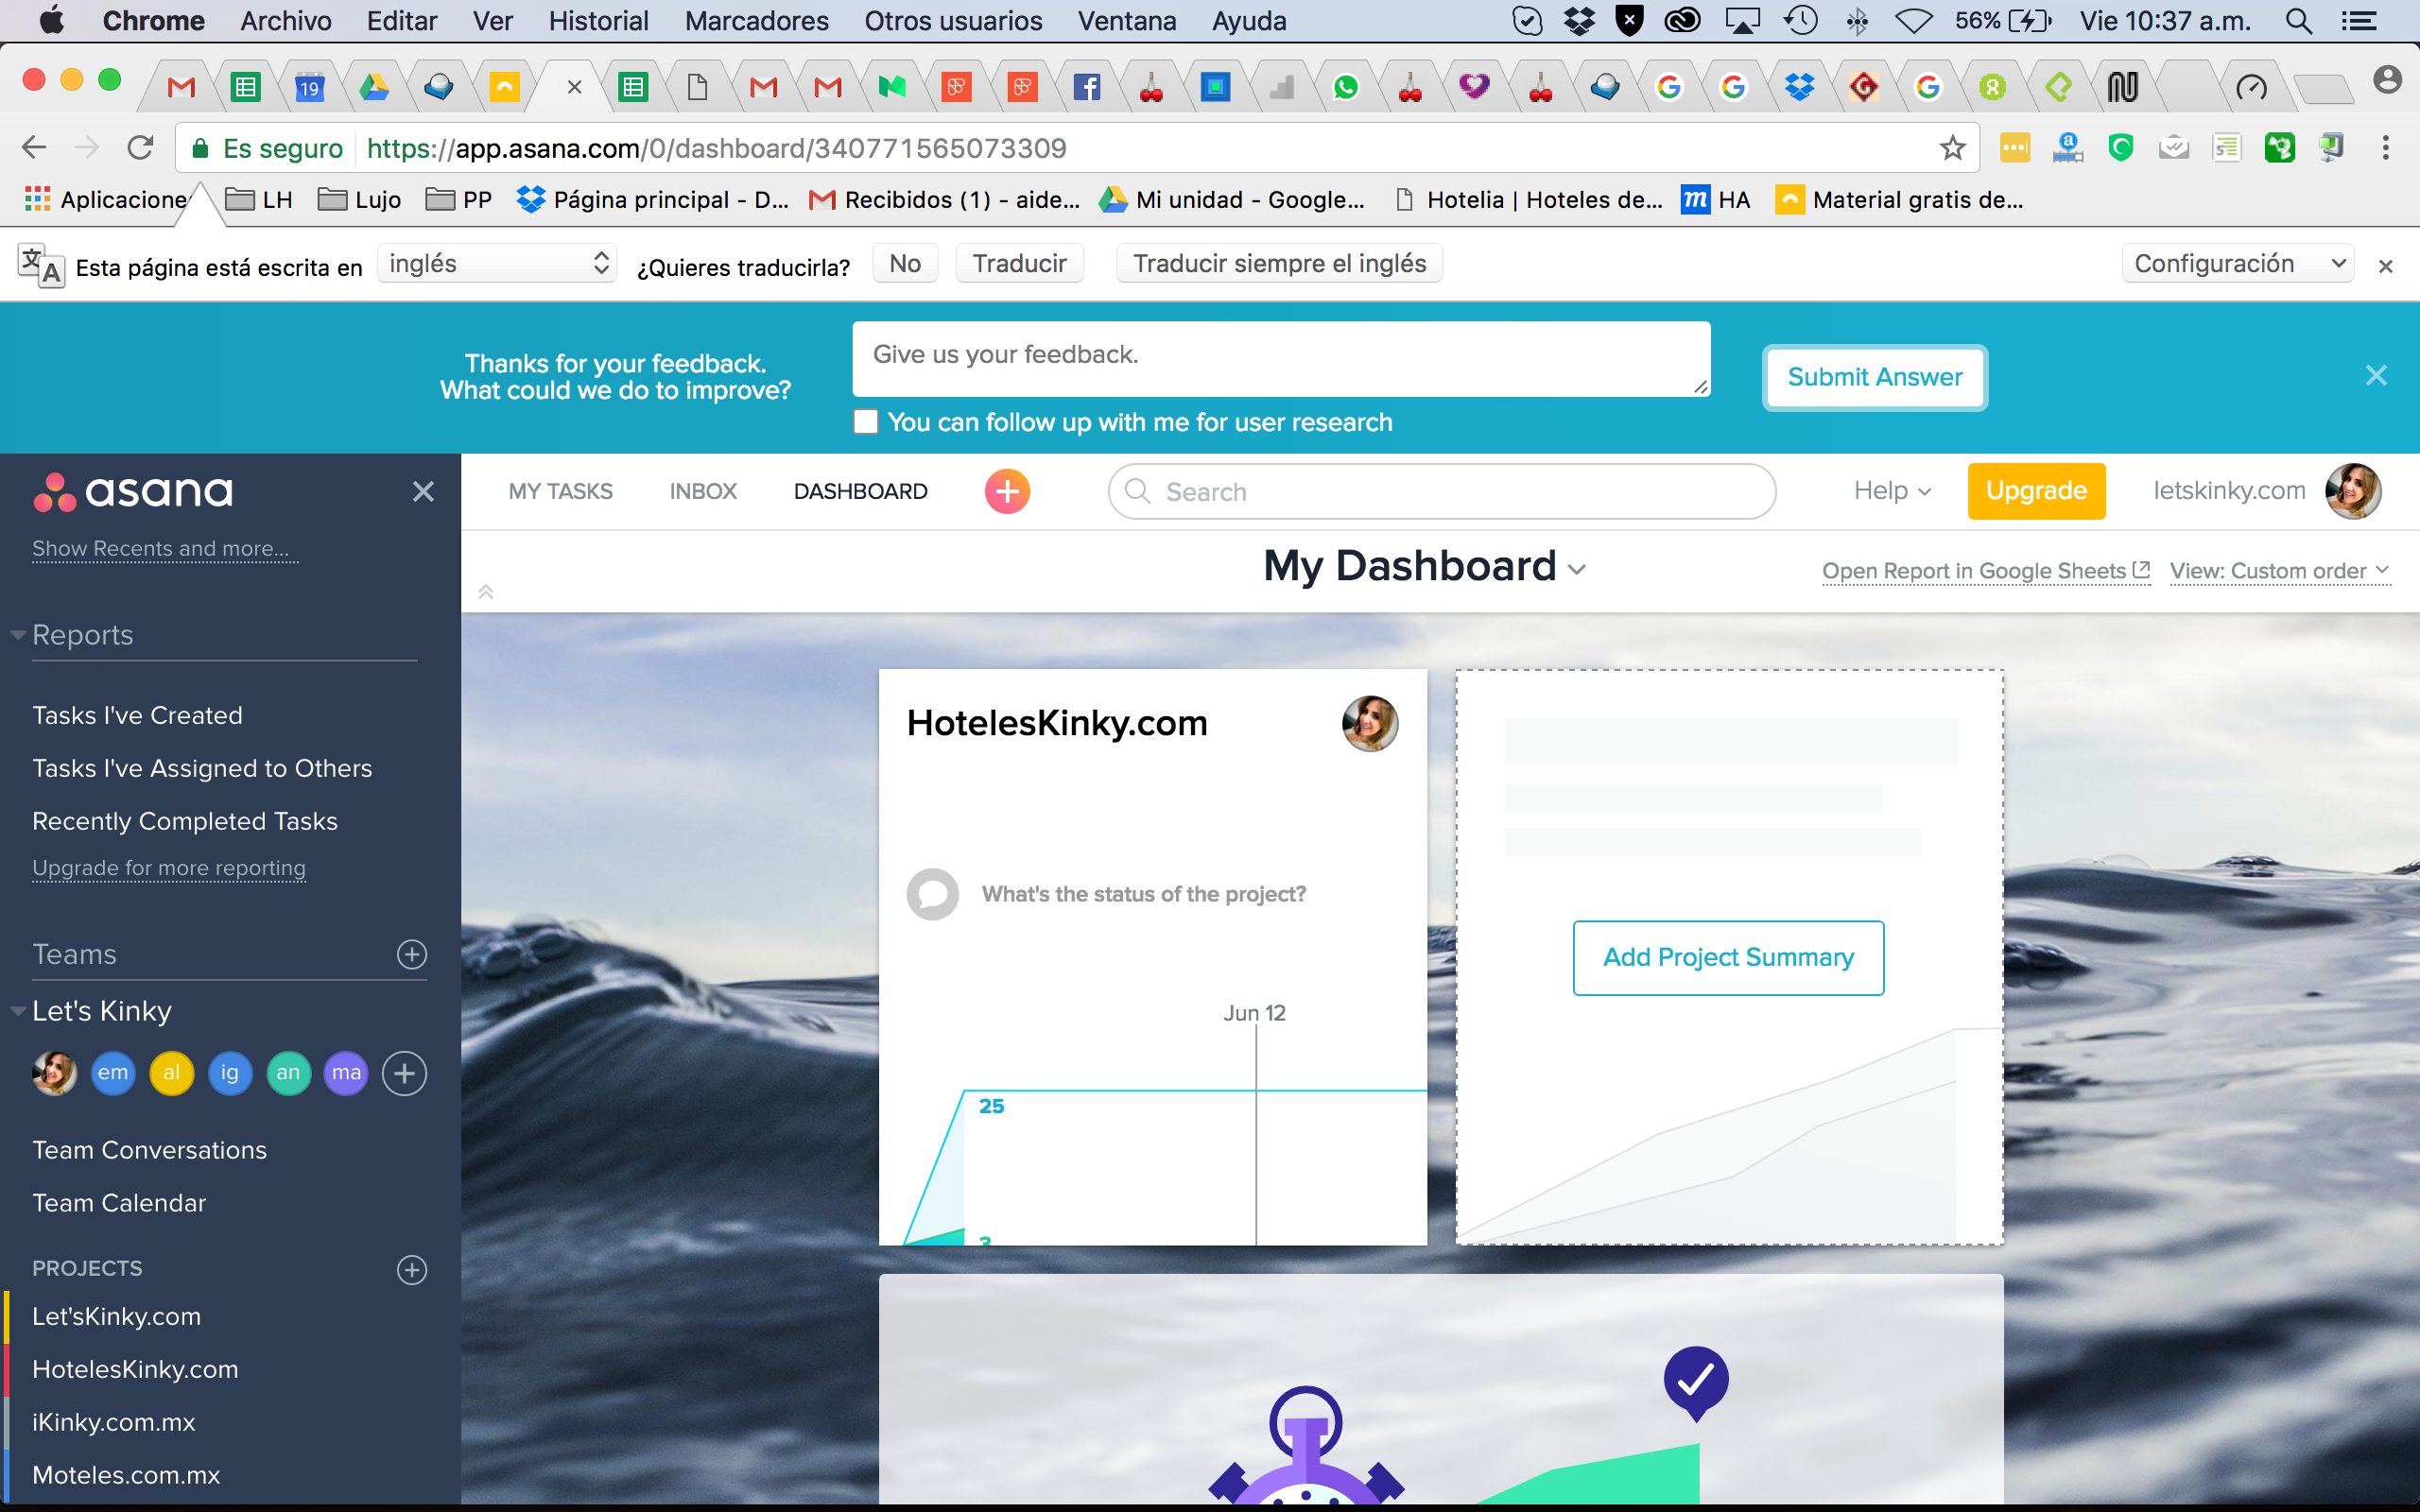Screen dimensions: 2420x1512
Task: Switch to the WhatsApp tab
Action: [1346, 87]
